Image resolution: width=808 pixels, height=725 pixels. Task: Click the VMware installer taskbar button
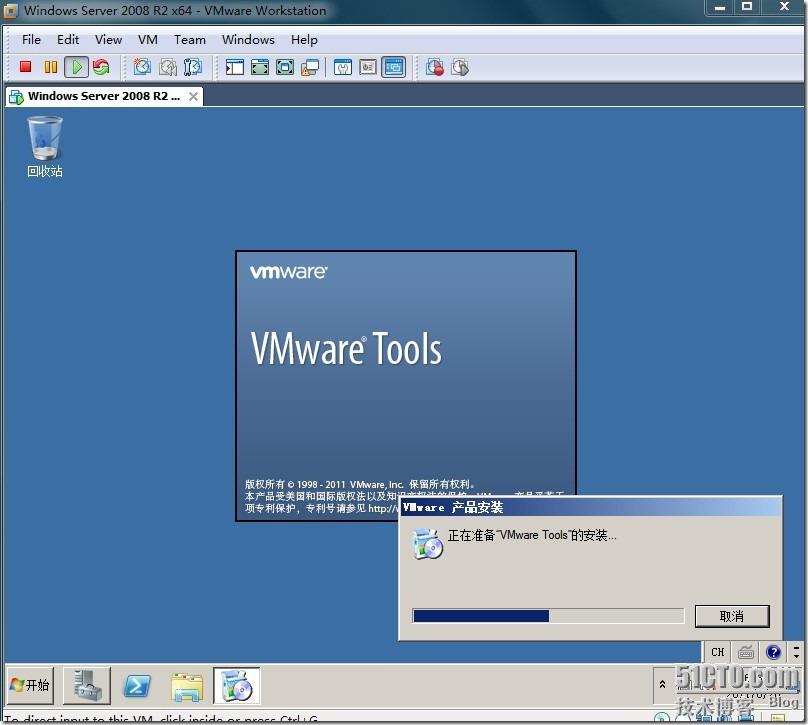pos(237,685)
